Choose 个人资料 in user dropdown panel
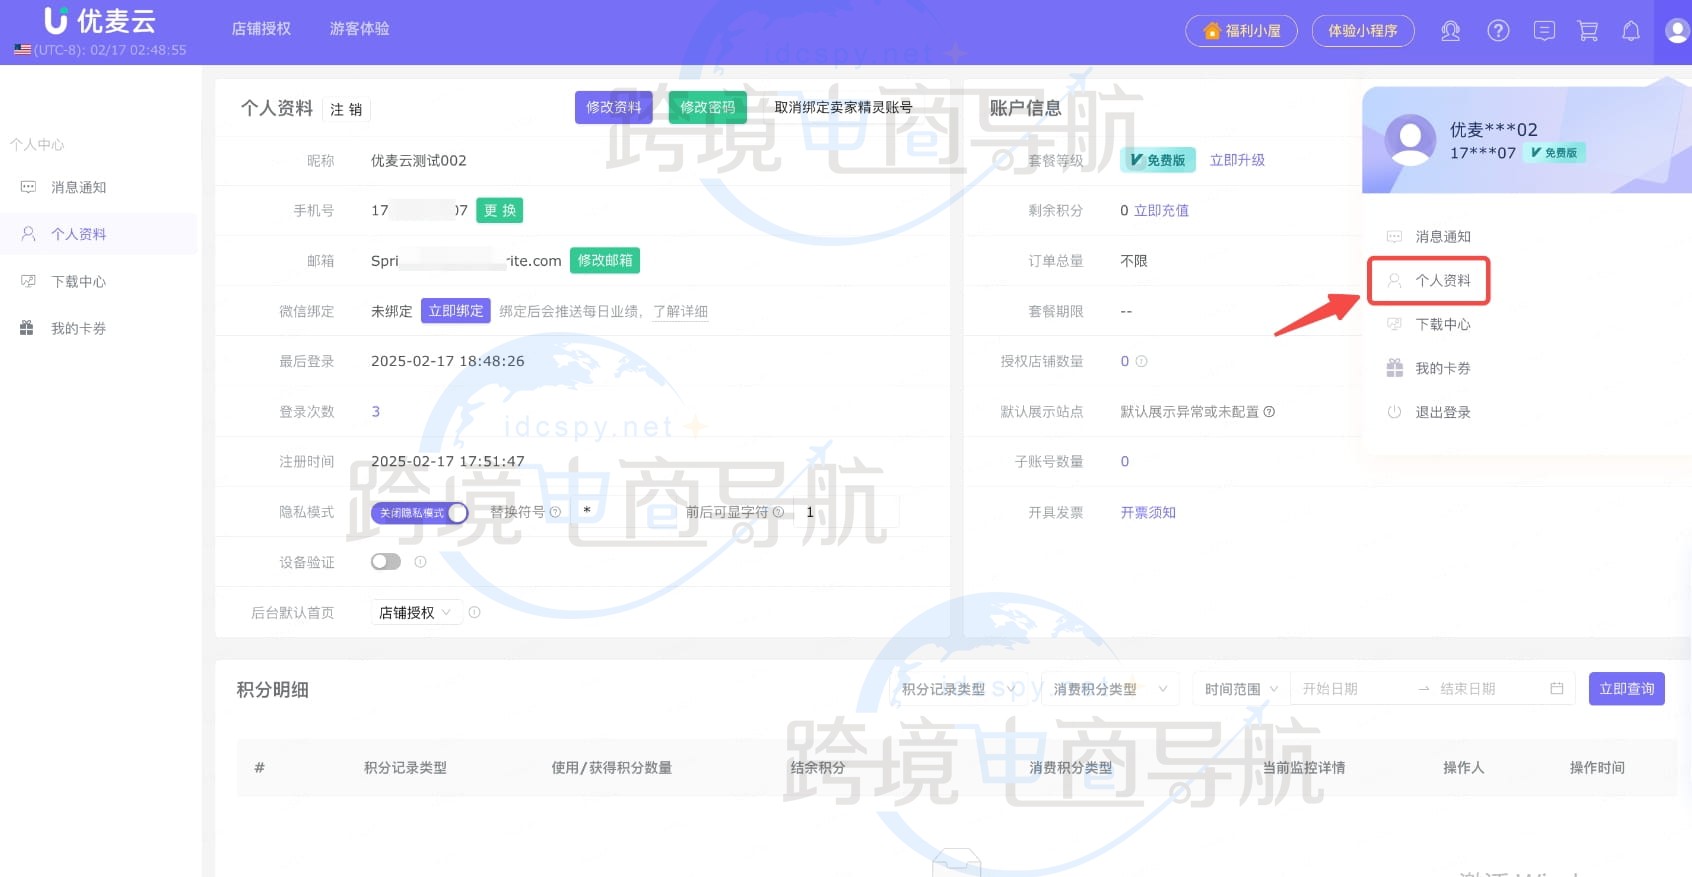The height and width of the screenshot is (877, 1692). [1443, 281]
